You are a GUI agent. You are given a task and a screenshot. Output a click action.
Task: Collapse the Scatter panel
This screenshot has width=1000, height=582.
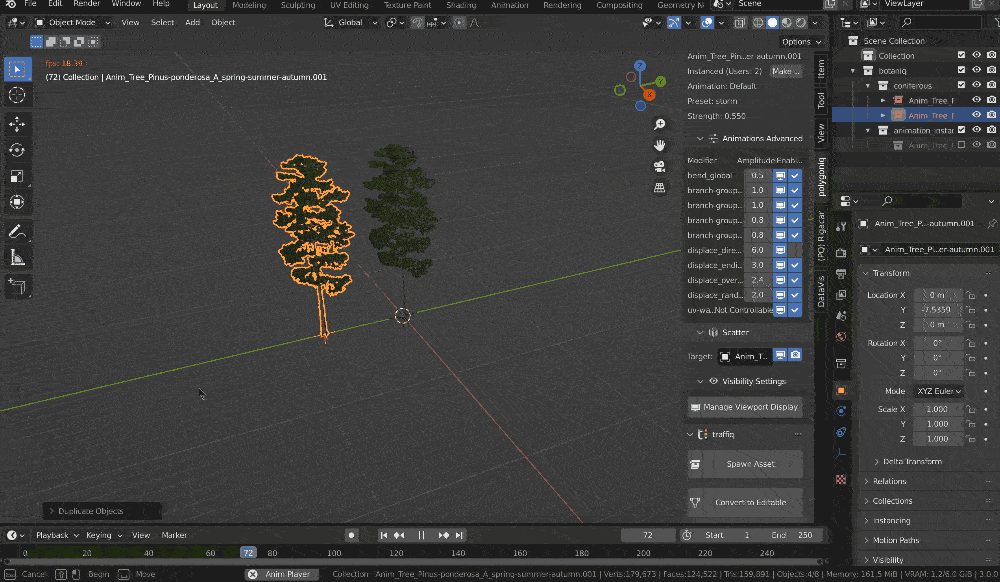pyautogui.click(x=700, y=332)
